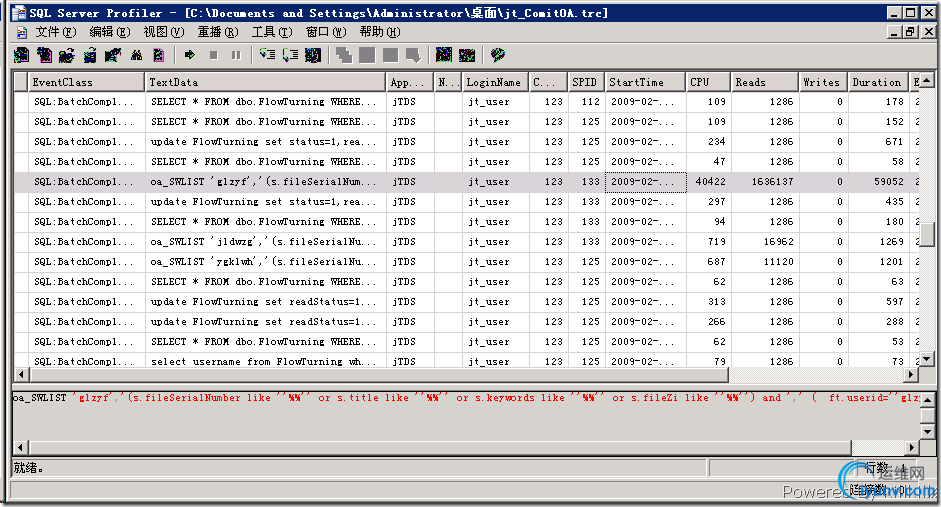Viewport: 941px width, 507px height.
Task: Select the 'select username from FlowTurning' row
Action: (265, 362)
